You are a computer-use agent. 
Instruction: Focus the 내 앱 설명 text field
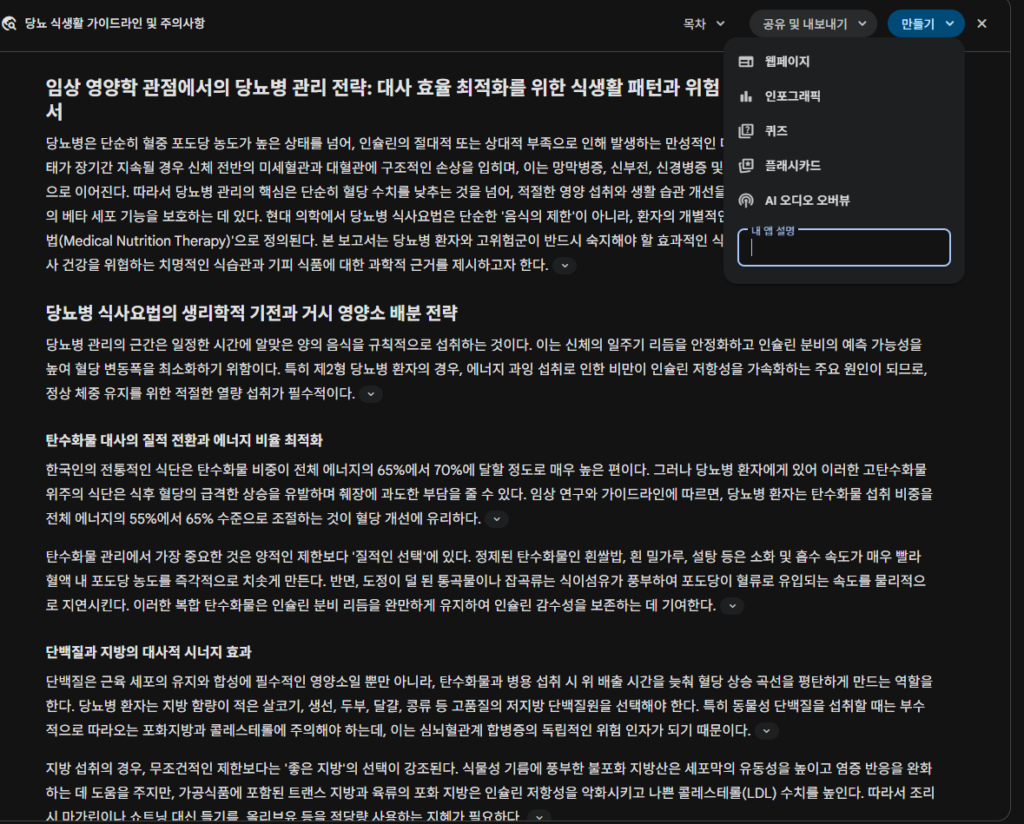843,250
